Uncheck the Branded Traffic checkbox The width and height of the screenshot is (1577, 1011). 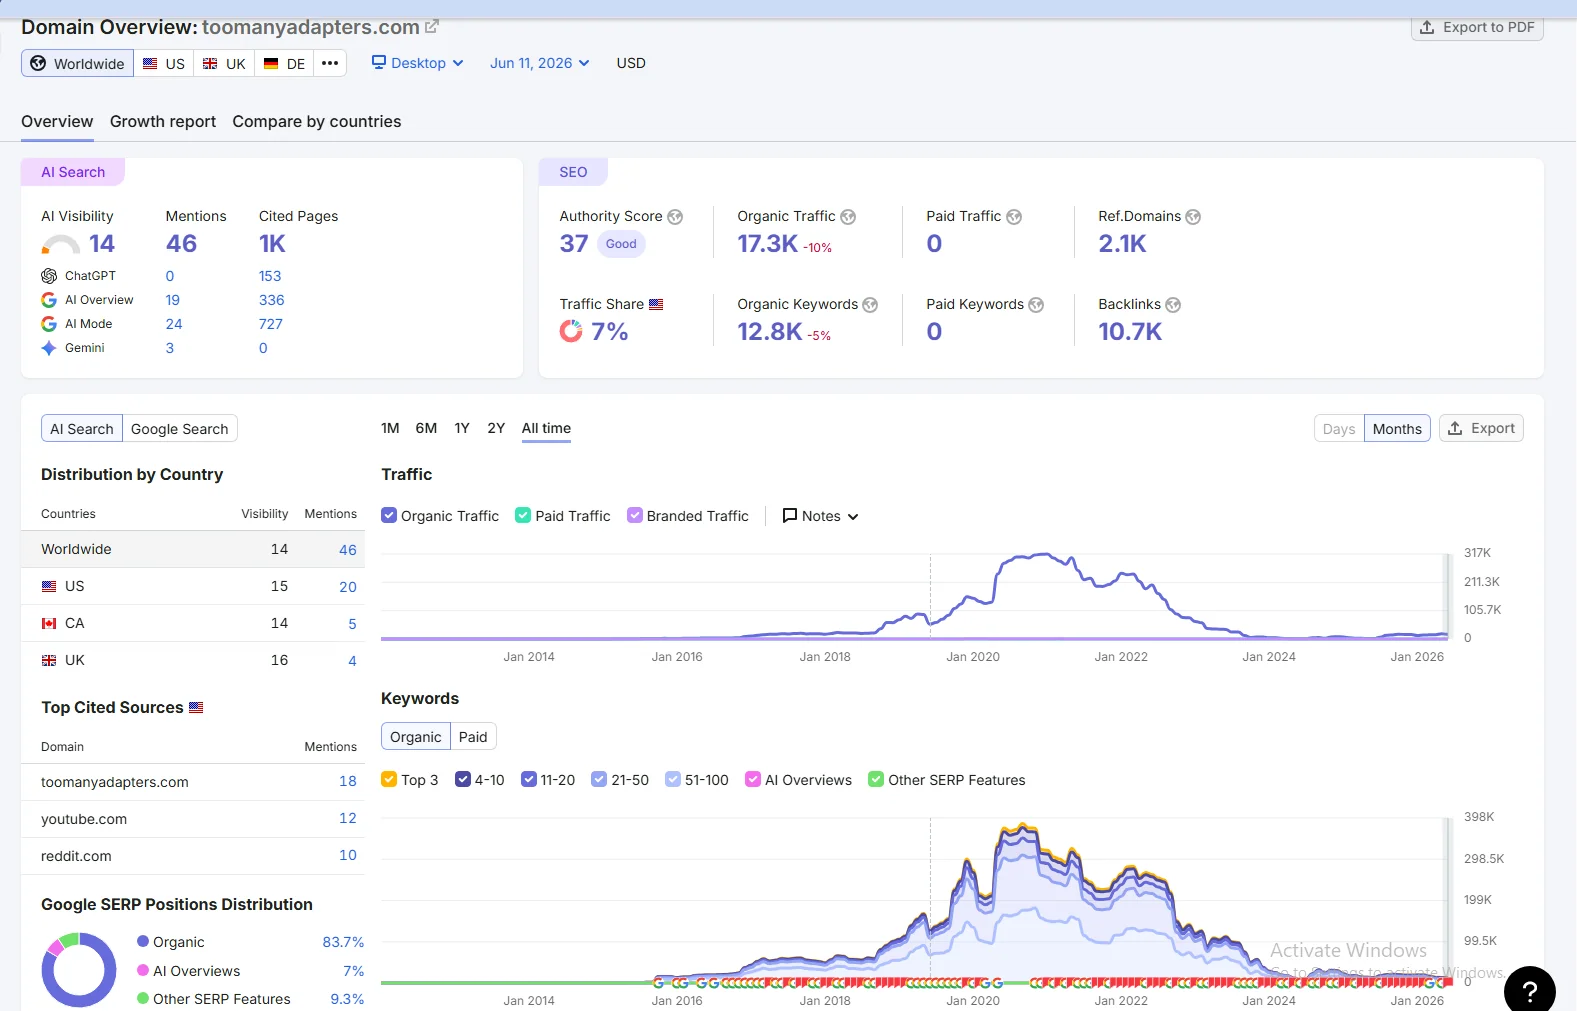coord(635,516)
